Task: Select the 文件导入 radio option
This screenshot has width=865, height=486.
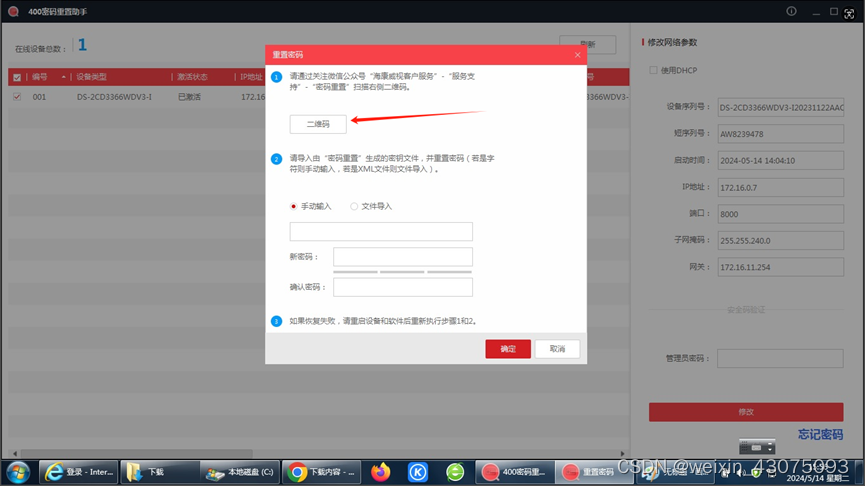Action: click(354, 206)
